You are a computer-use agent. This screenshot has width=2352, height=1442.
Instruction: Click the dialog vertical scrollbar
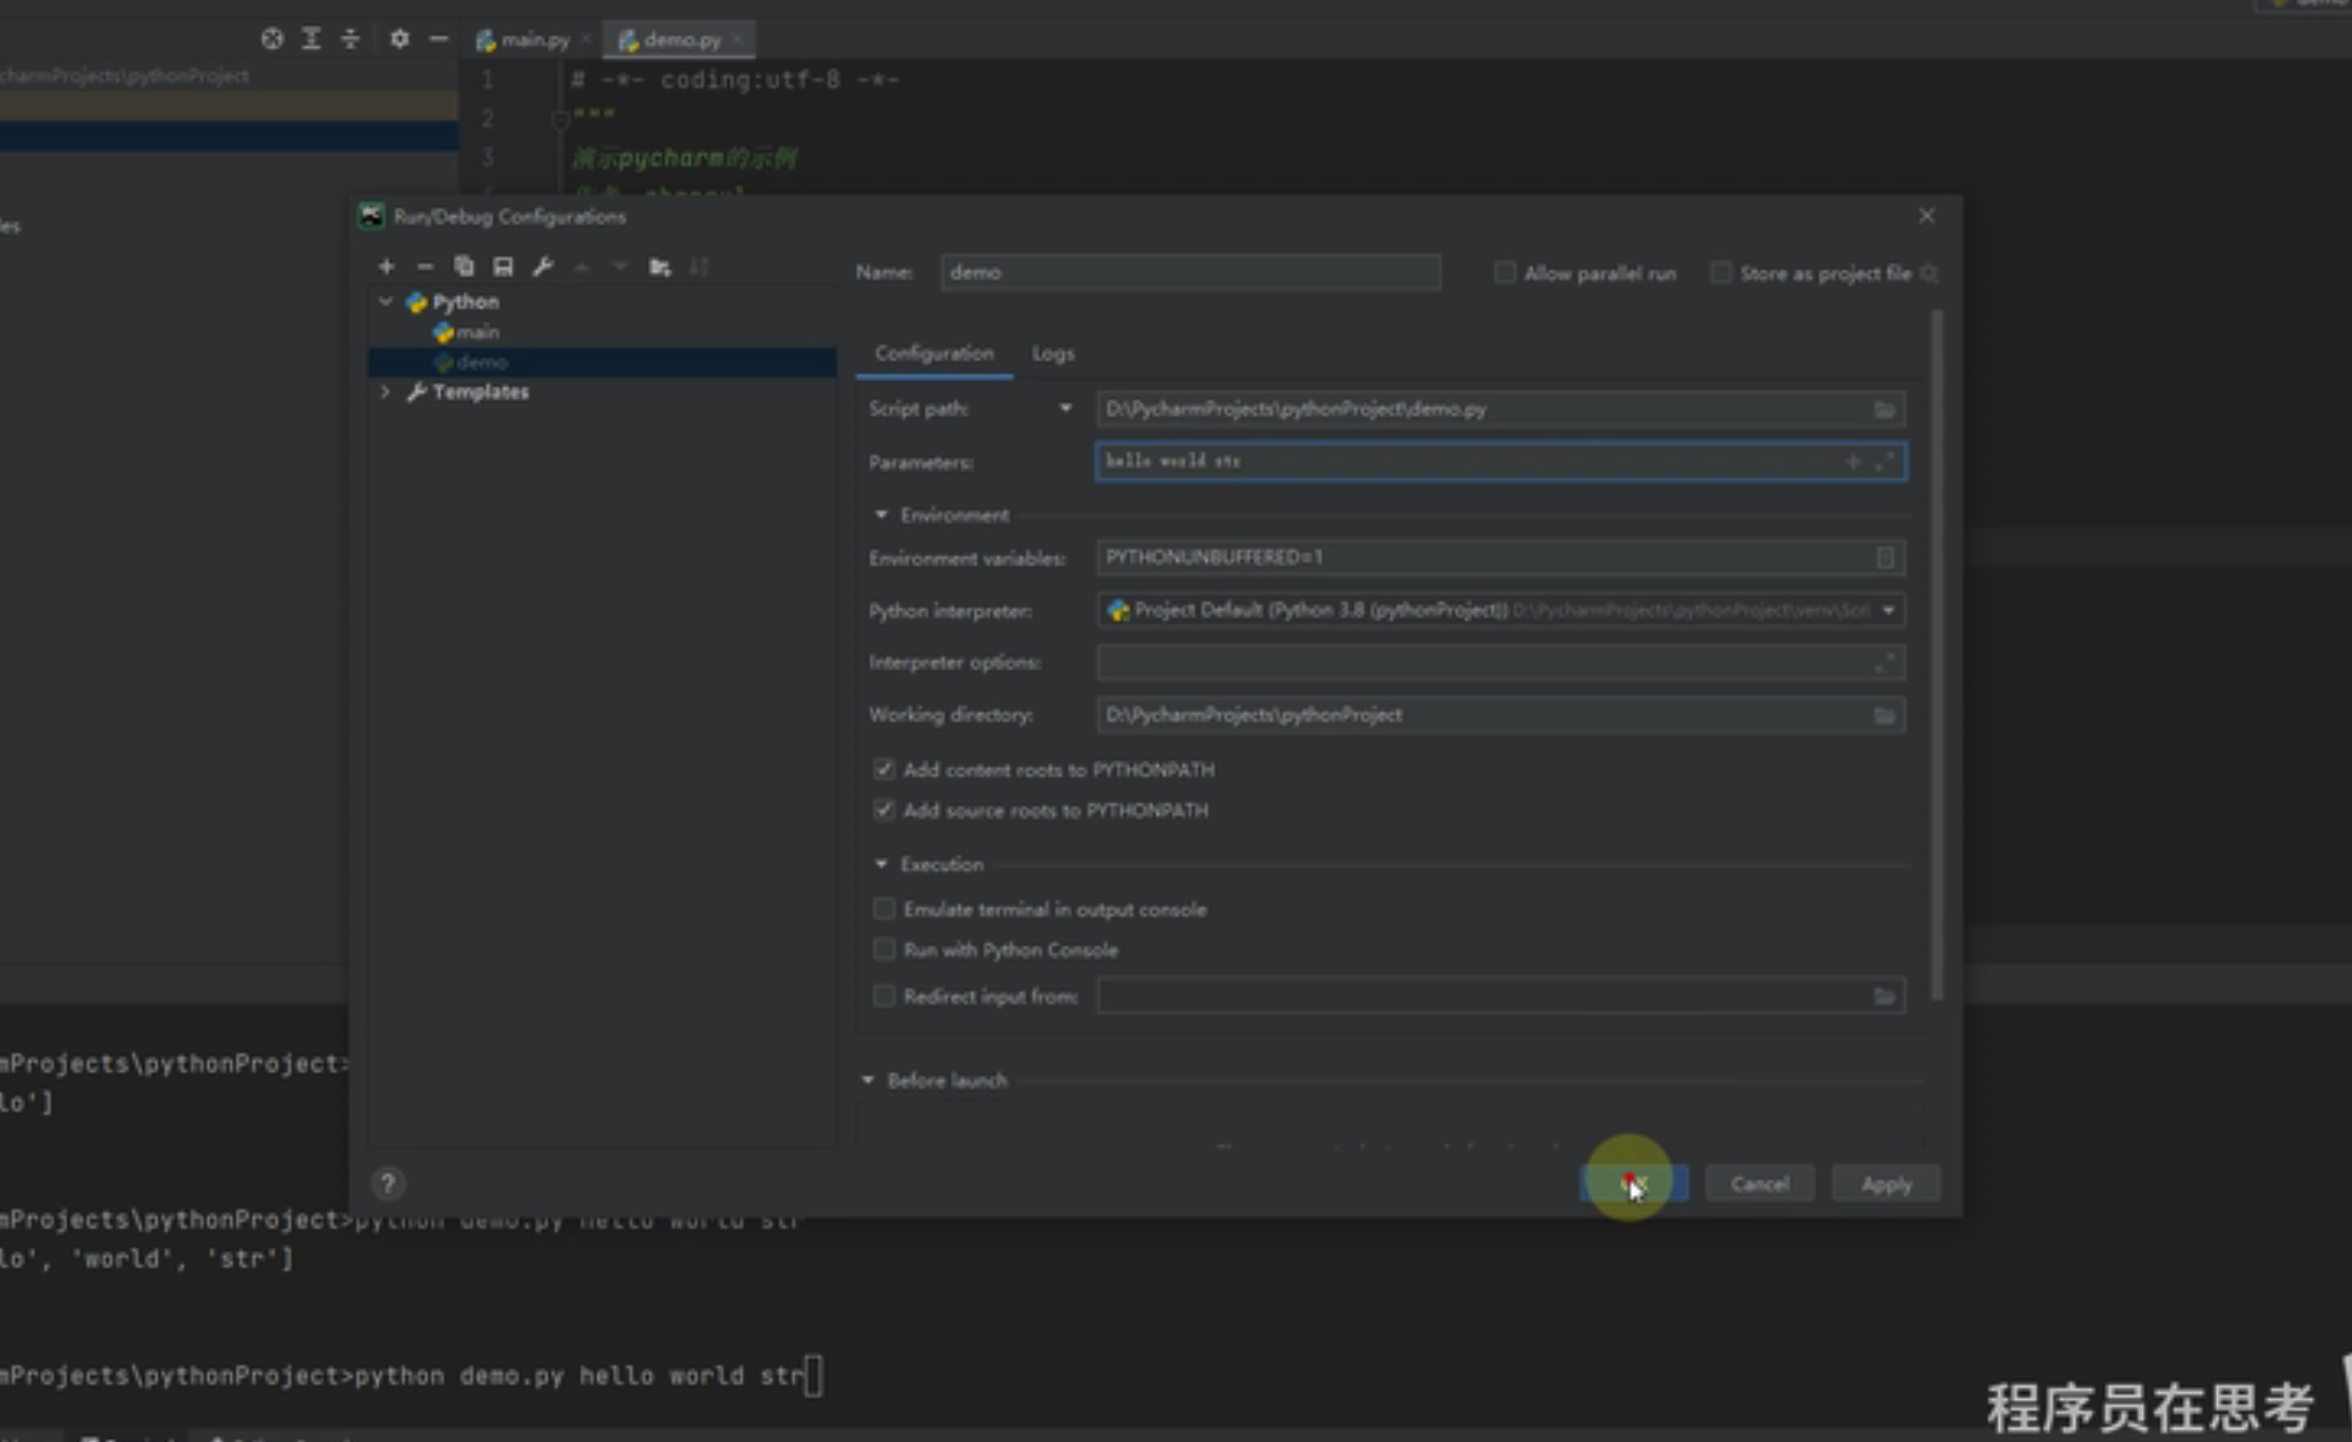(1937, 655)
